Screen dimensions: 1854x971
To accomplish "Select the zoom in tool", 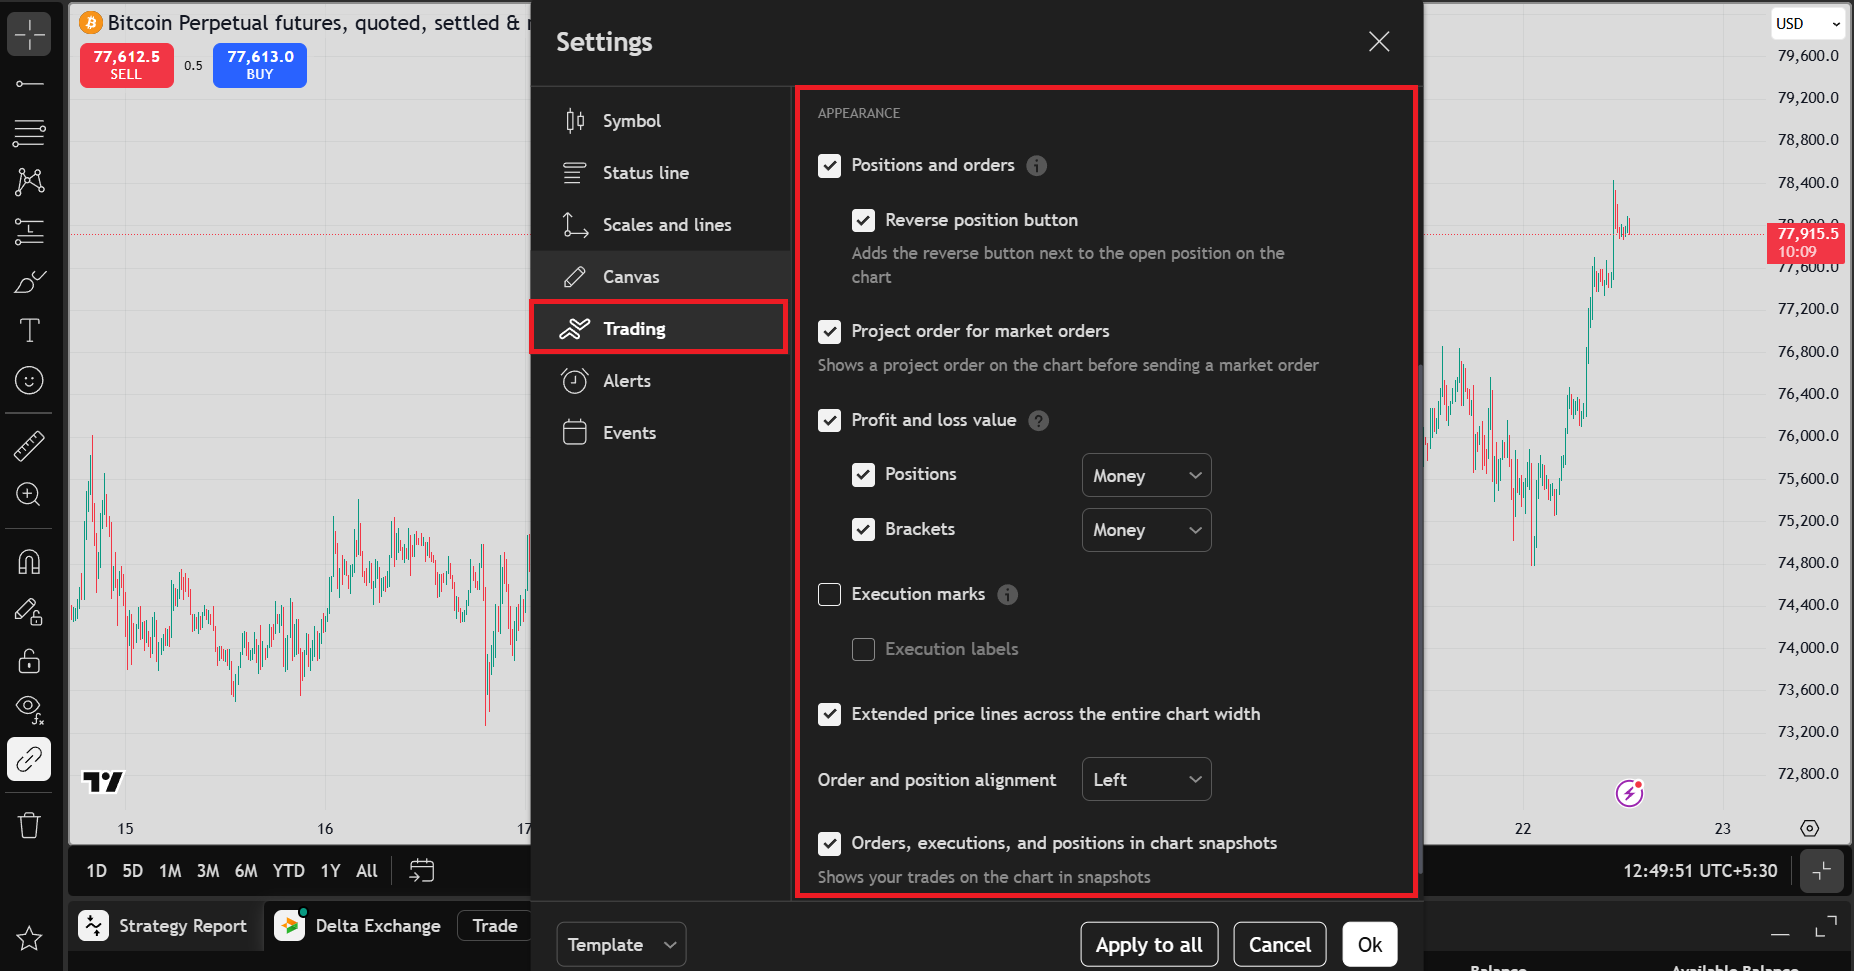I will coord(29,494).
